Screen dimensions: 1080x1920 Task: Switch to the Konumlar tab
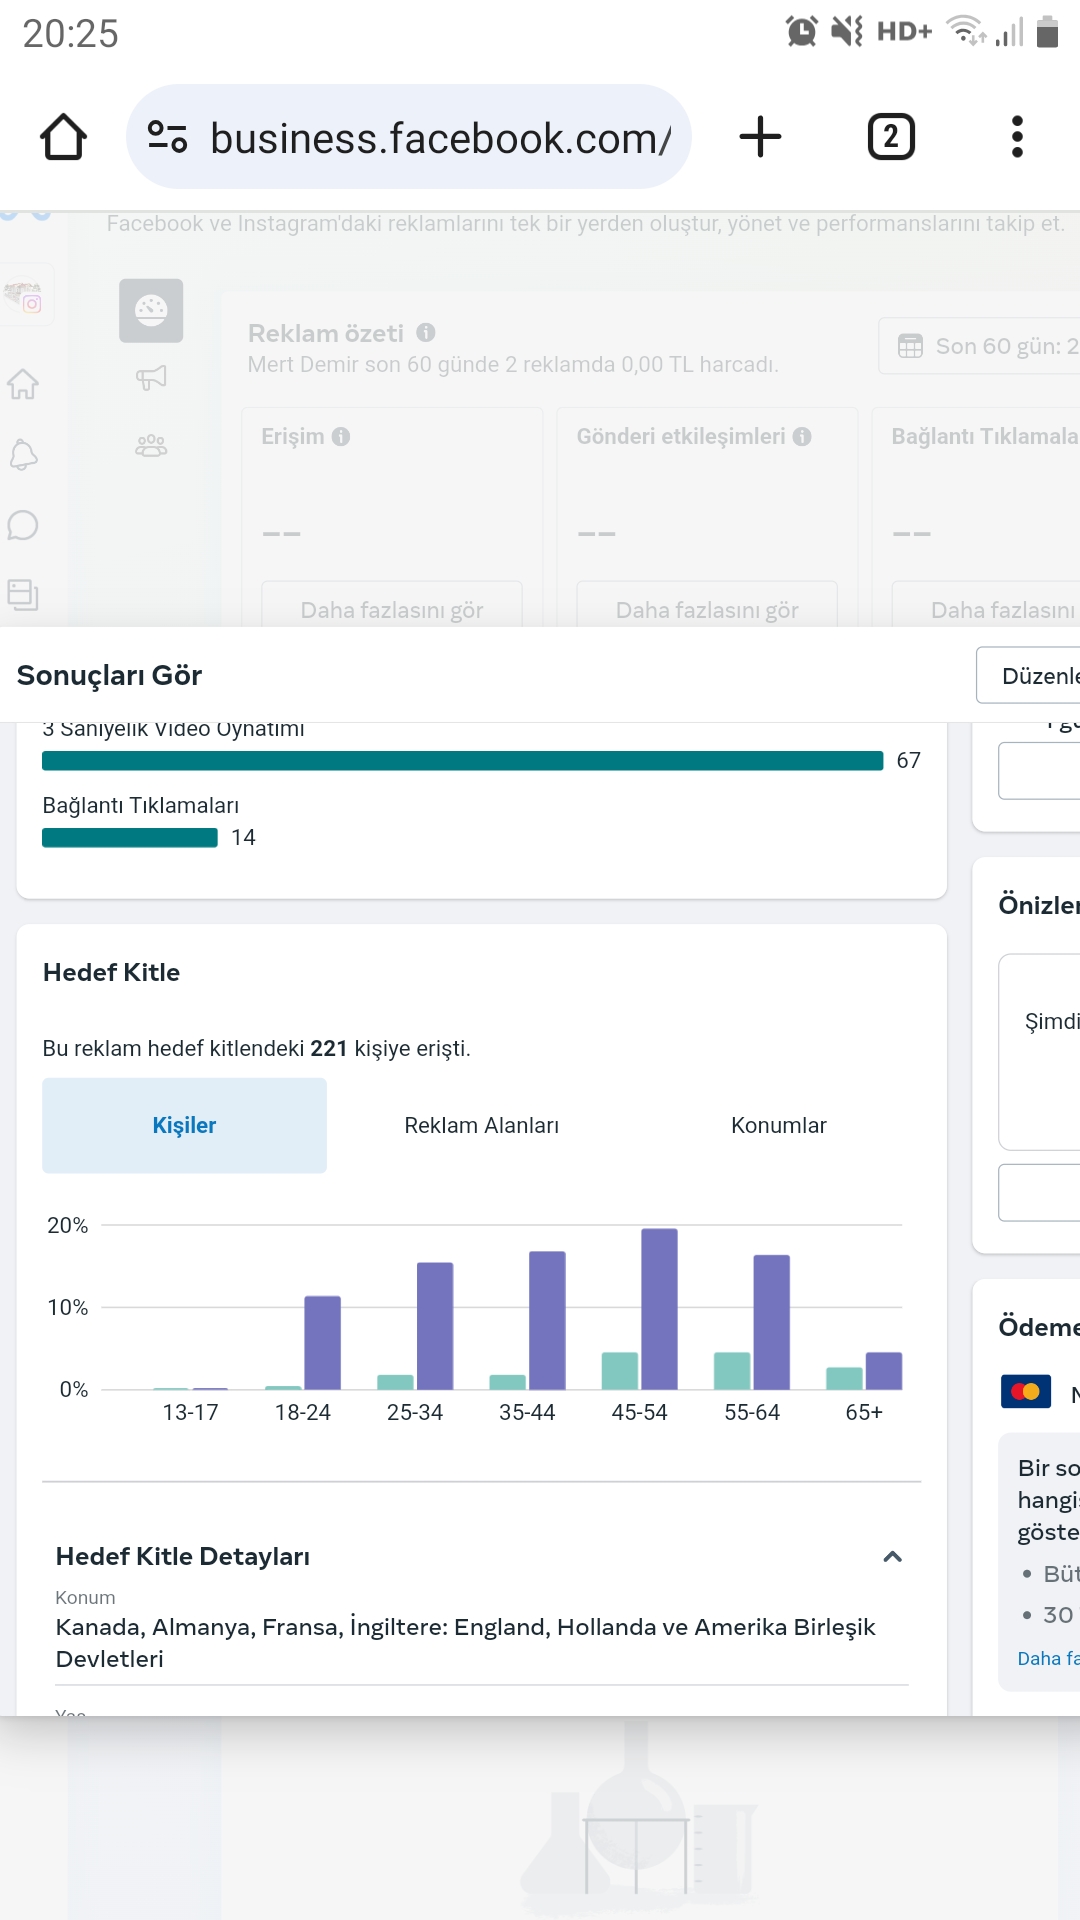coord(778,1125)
